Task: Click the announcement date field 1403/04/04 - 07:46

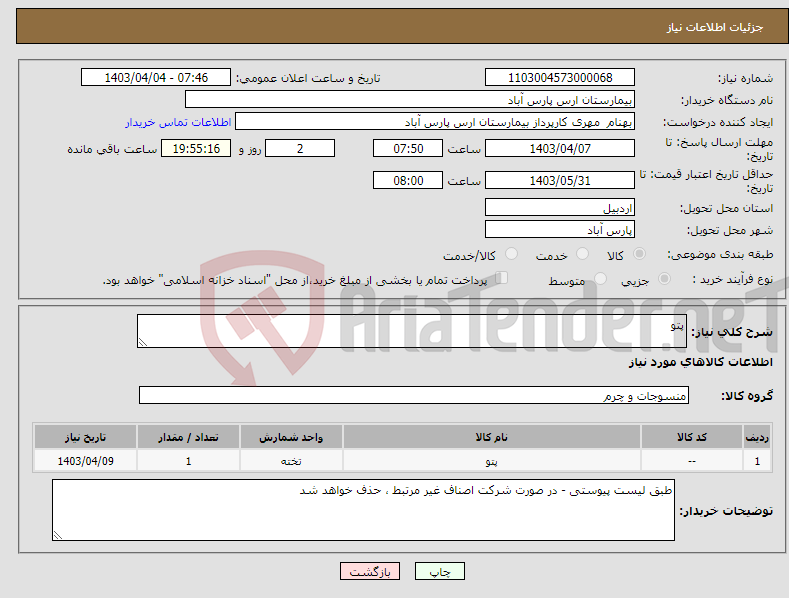Action: (x=156, y=78)
